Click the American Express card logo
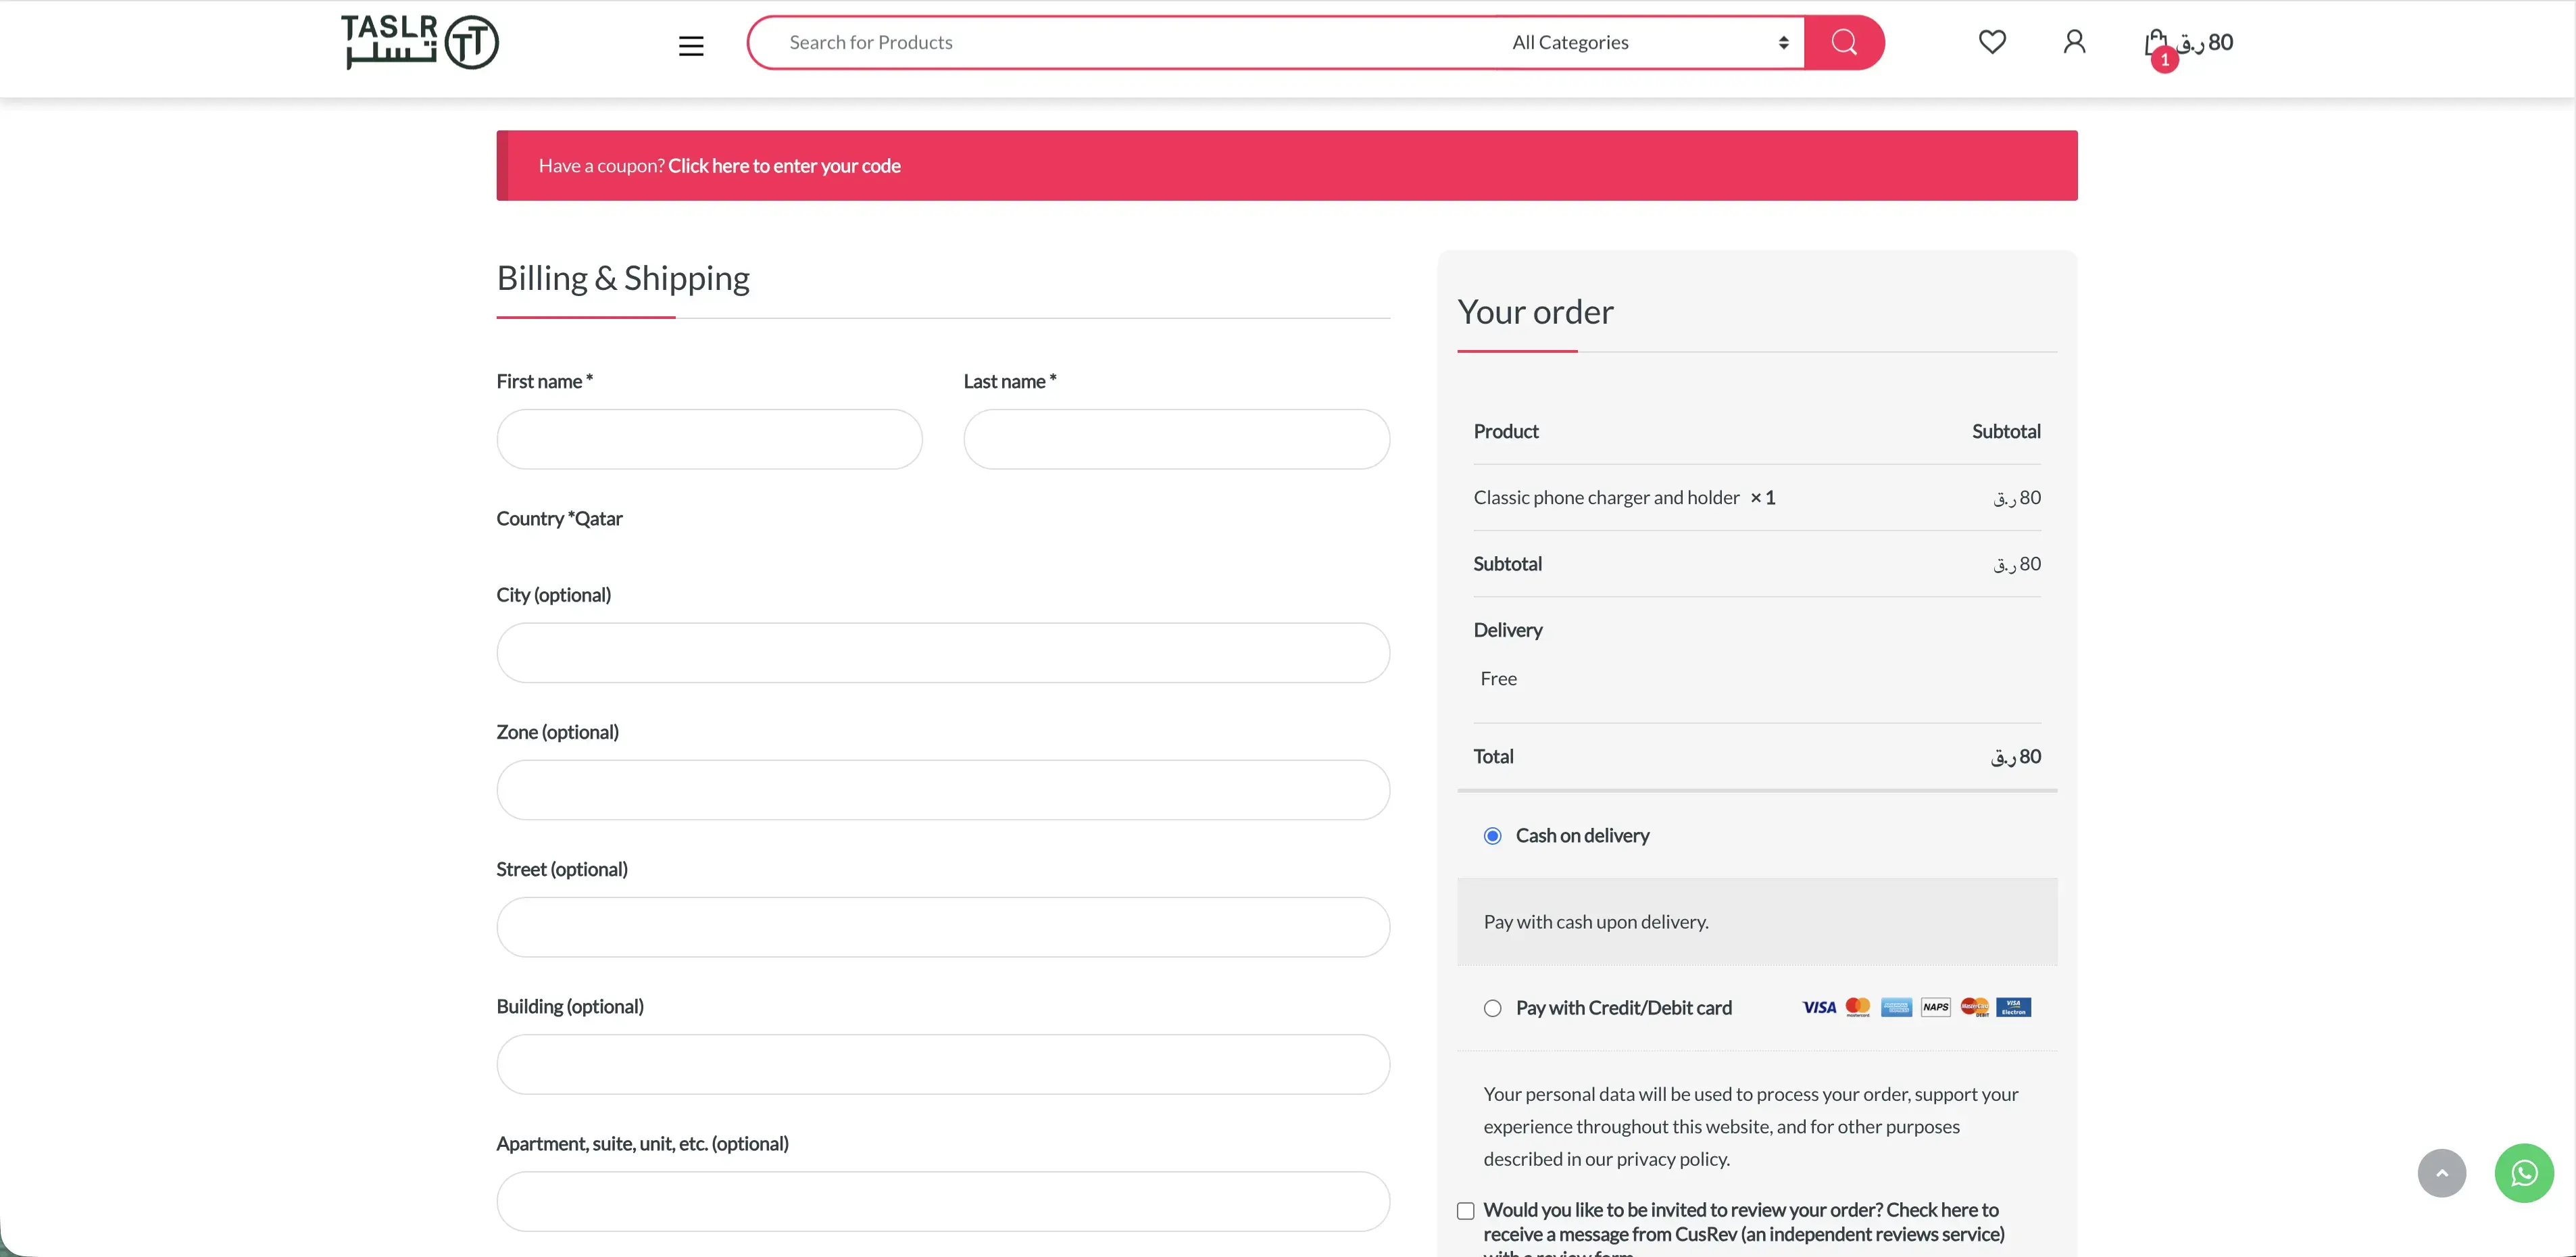This screenshot has width=2576, height=1257. point(1896,1007)
